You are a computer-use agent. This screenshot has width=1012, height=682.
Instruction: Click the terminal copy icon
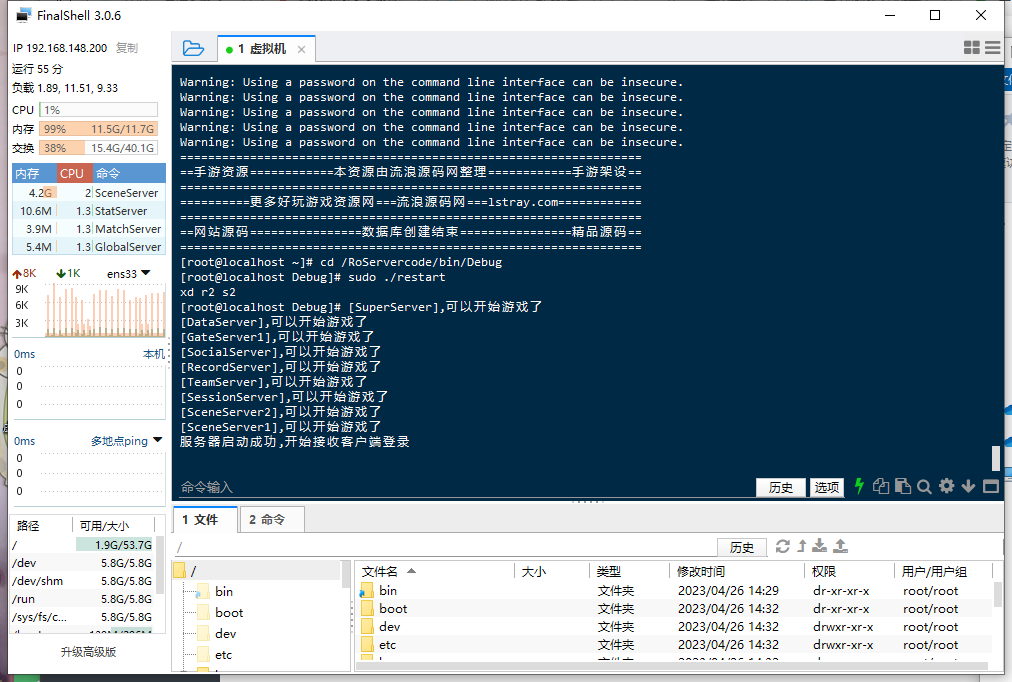880,486
